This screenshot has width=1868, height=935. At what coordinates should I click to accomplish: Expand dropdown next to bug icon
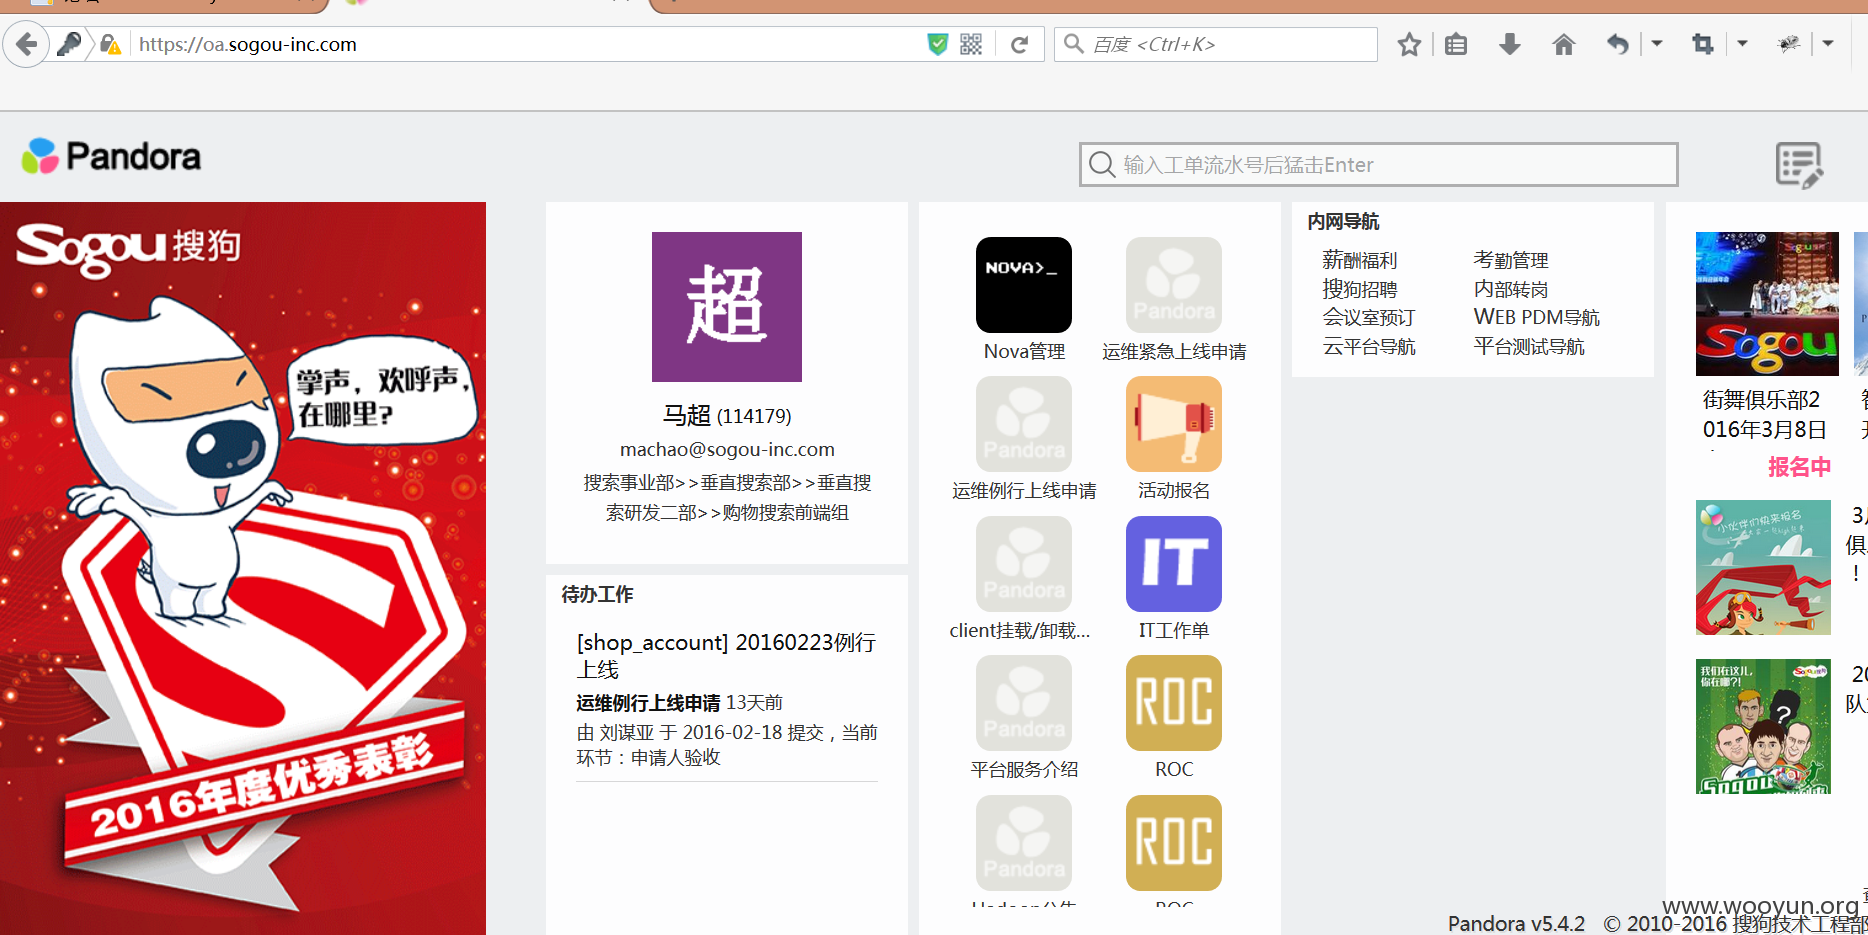click(x=1828, y=44)
